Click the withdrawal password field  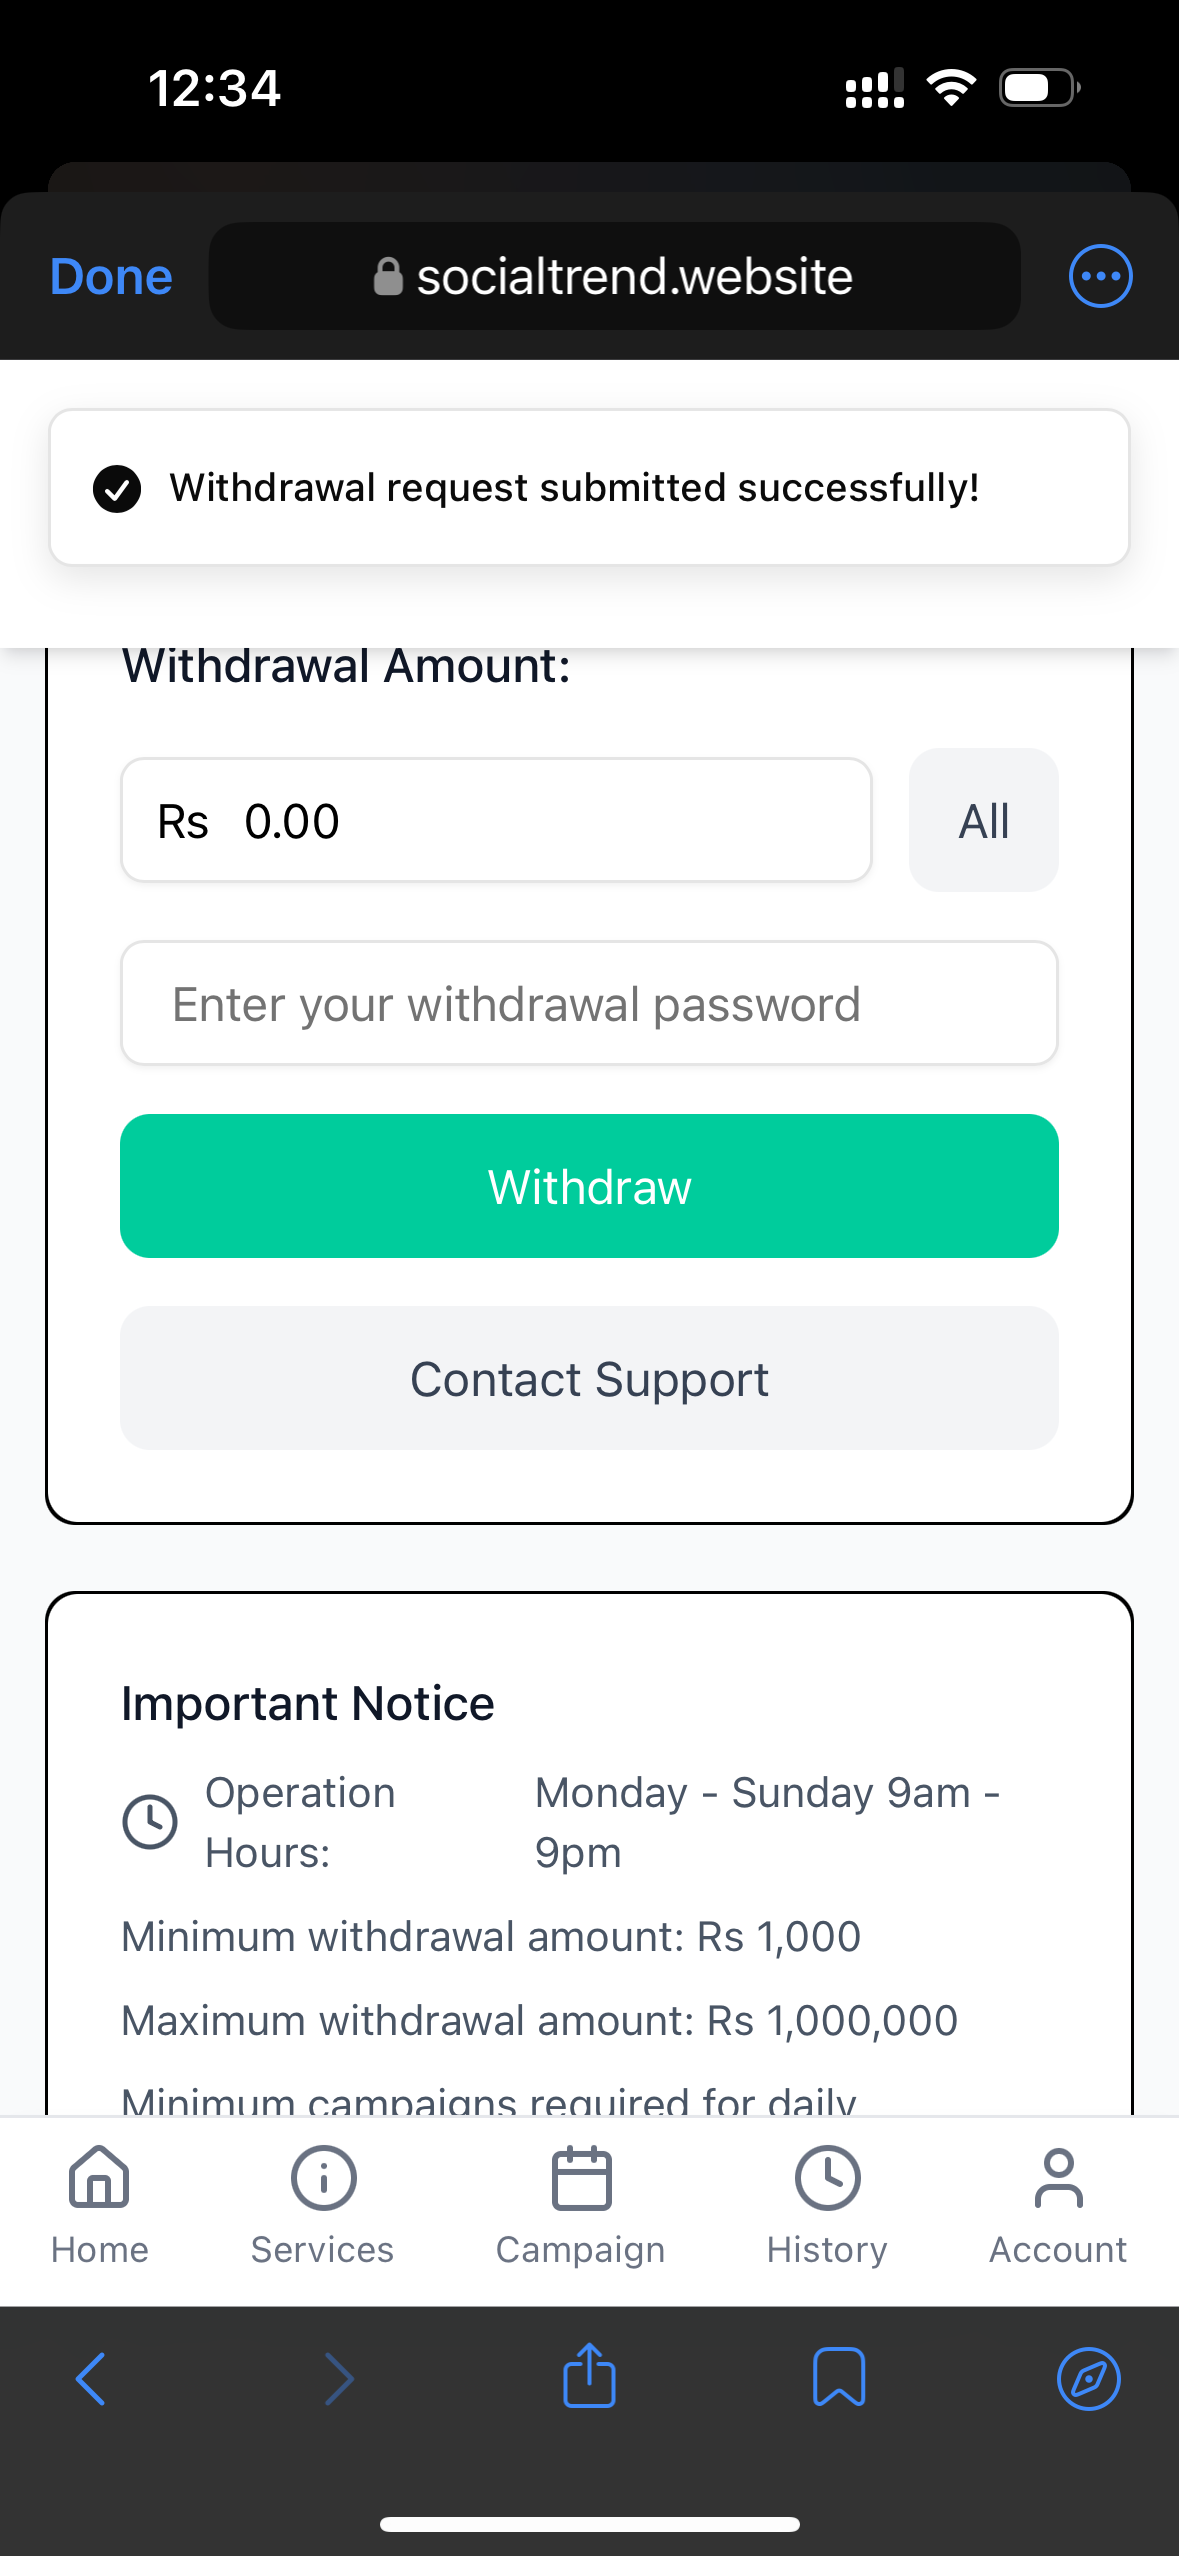[589, 1003]
